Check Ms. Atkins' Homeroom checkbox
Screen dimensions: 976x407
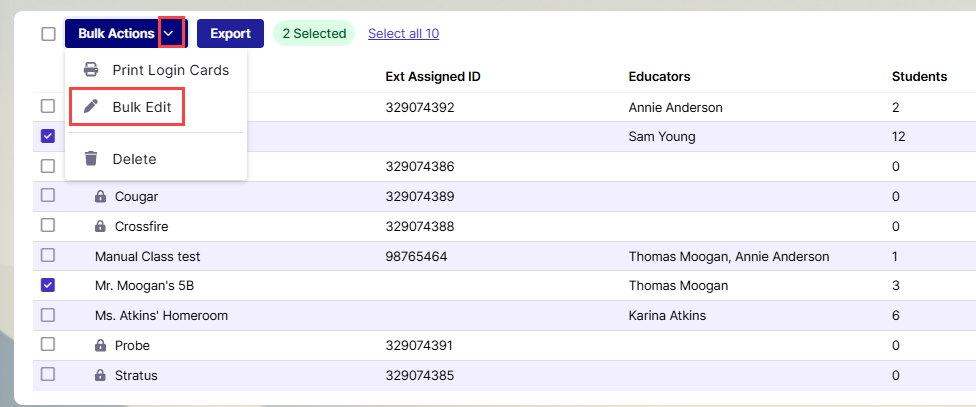[48, 315]
